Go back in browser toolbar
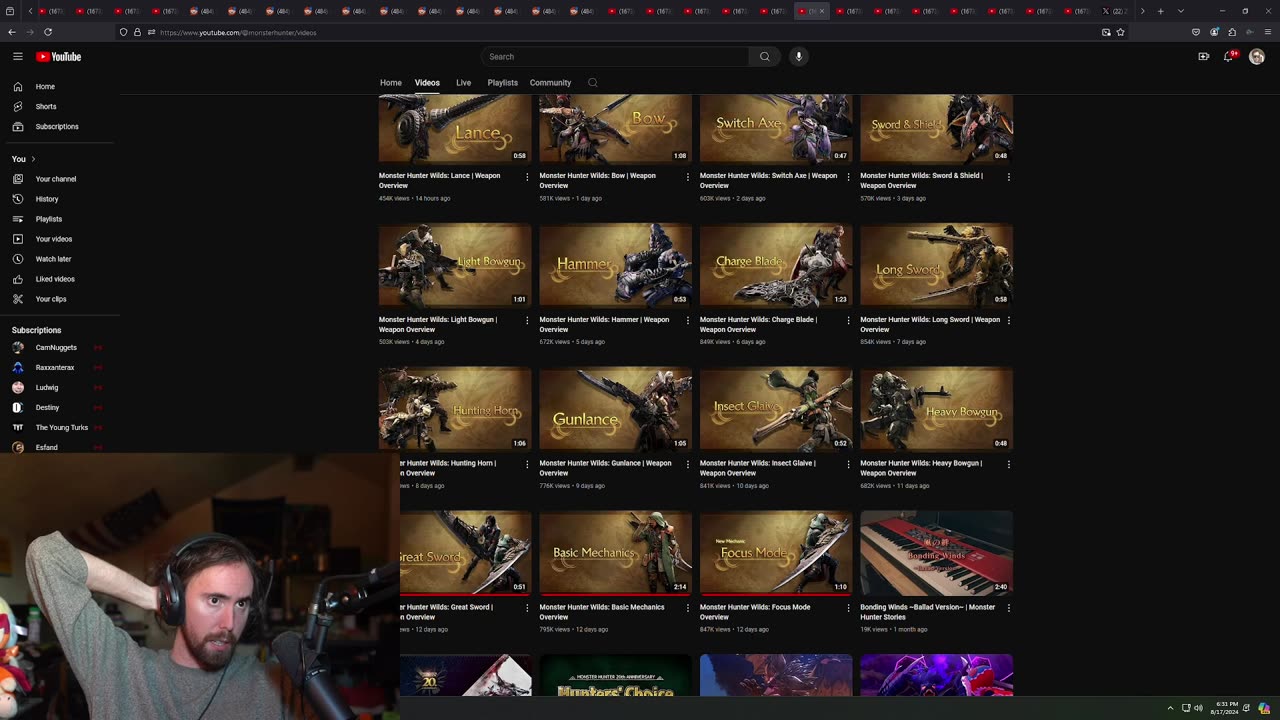This screenshot has height=720, width=1280. (x=12, y=32)
